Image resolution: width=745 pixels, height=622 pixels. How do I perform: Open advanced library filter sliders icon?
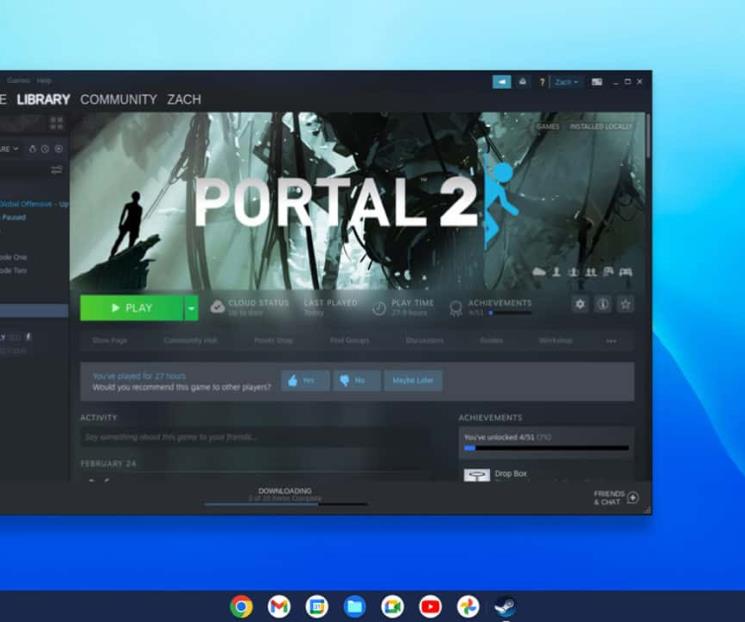pos(57,170)
